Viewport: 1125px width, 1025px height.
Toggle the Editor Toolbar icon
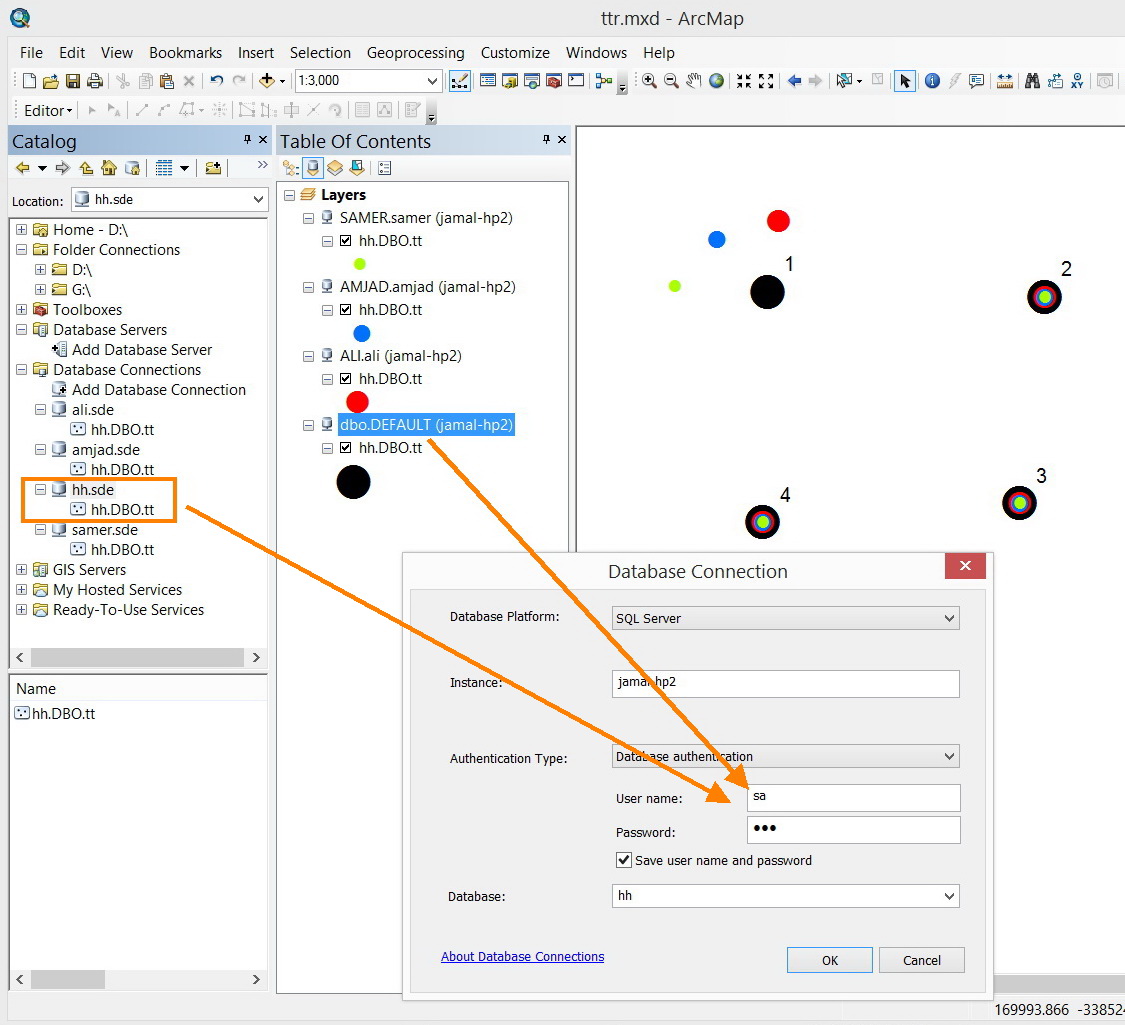pos(459,81)
